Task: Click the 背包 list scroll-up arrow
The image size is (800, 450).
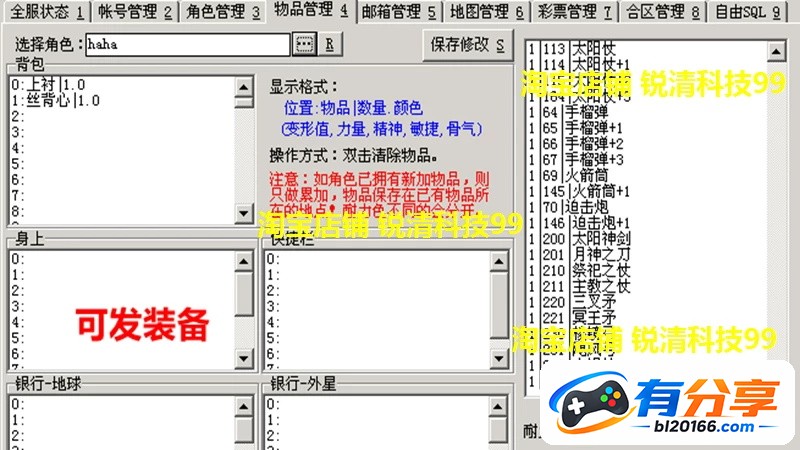Action: [244, 87]
